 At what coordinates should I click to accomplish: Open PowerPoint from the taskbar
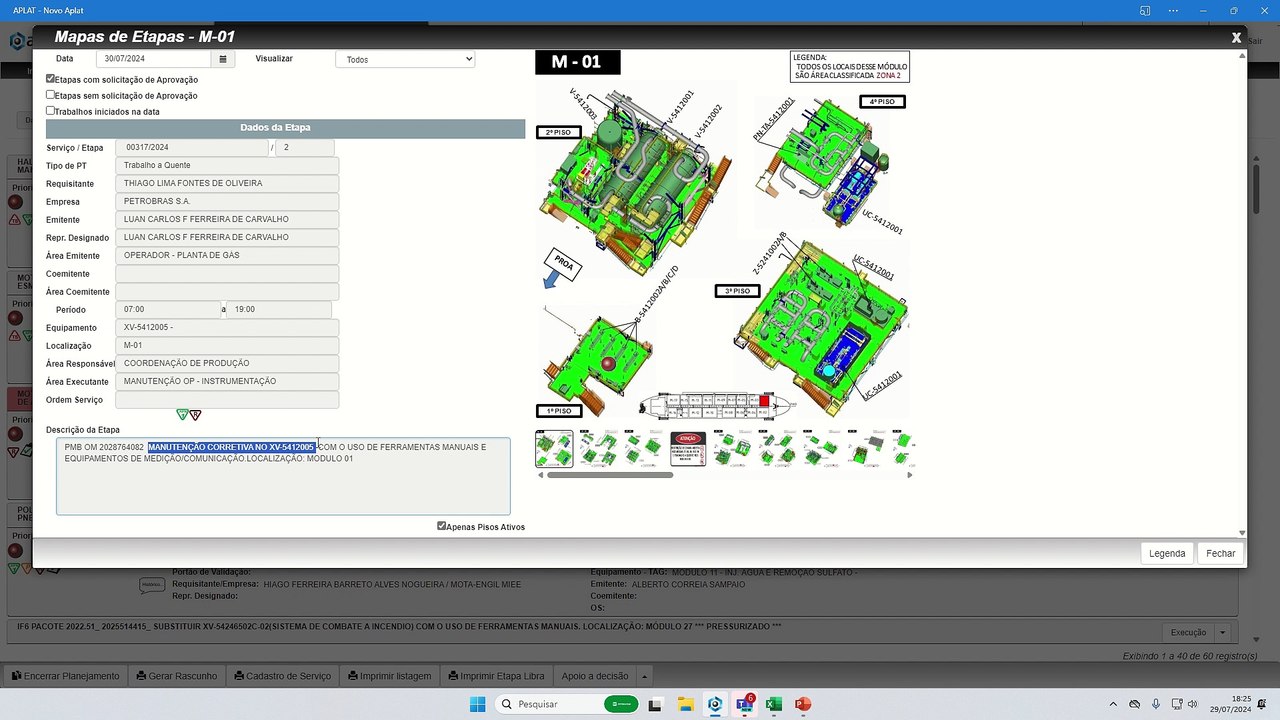point(802,704)
